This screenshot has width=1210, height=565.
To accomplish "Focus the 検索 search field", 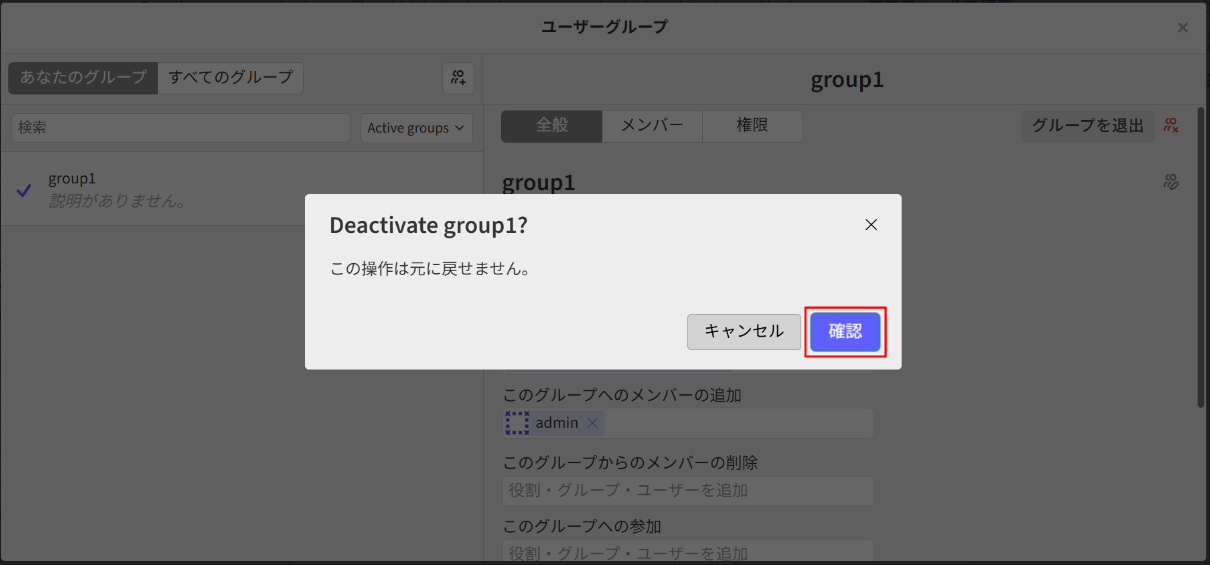I will click(181, 128).
